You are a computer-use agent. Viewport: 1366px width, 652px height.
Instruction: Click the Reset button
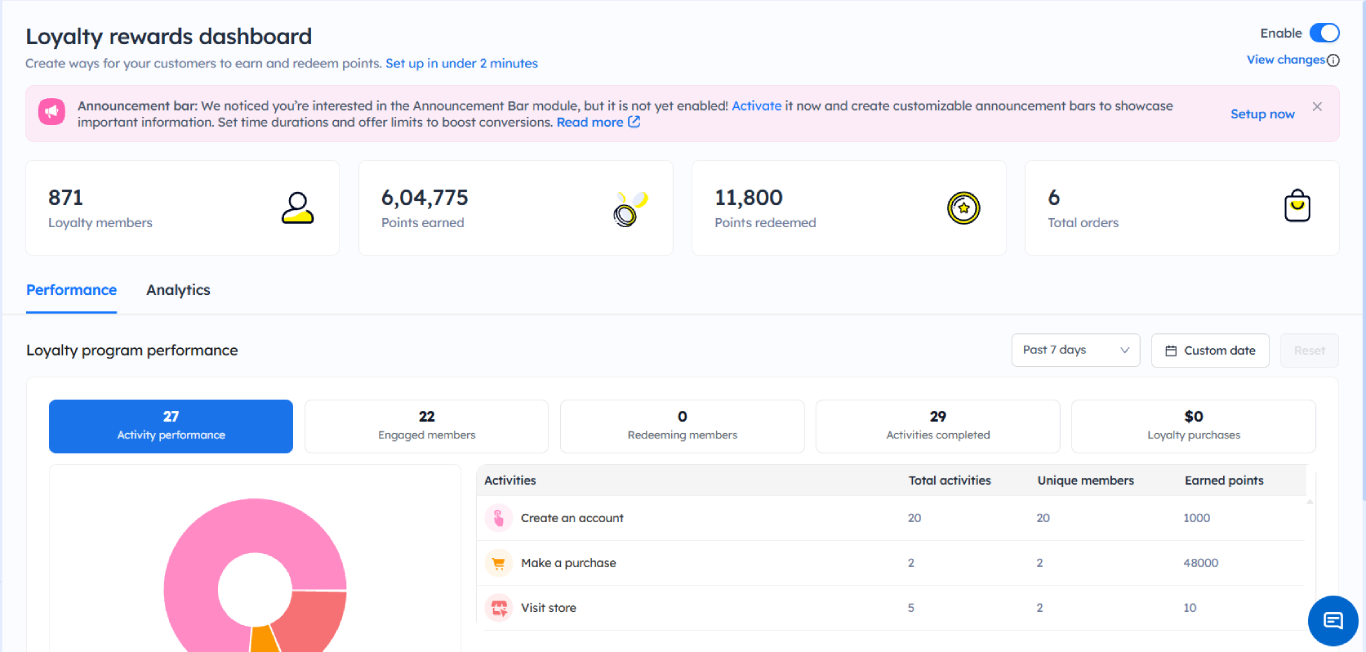coord(1309,350)
